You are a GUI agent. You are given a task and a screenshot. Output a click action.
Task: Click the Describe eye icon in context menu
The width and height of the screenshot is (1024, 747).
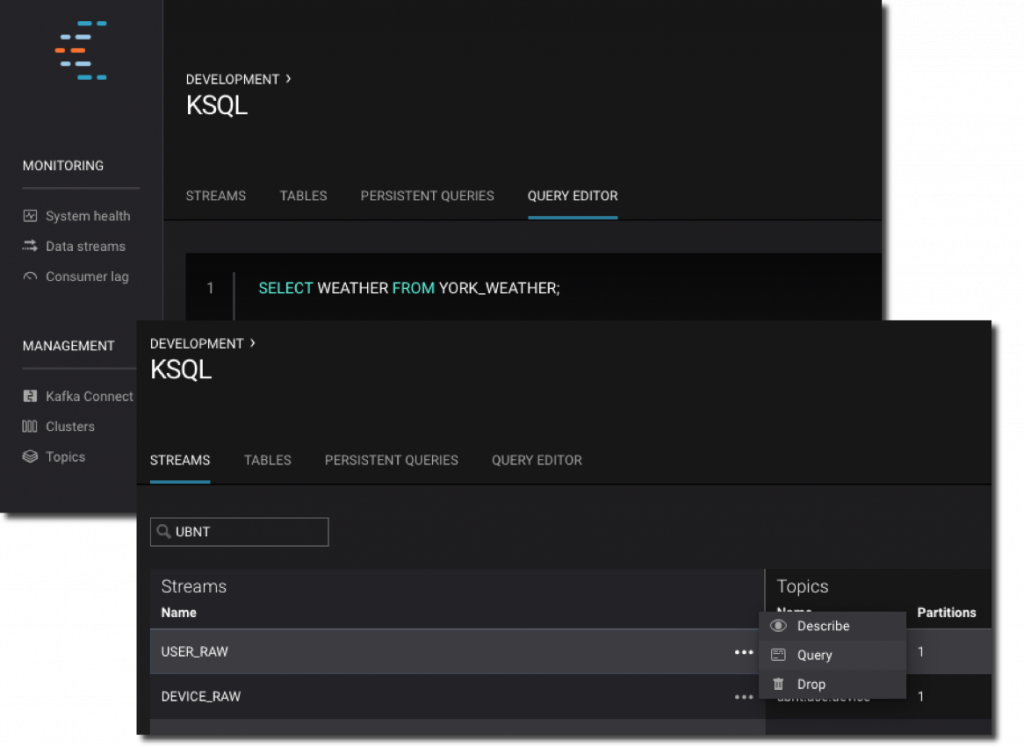(779, 626)
